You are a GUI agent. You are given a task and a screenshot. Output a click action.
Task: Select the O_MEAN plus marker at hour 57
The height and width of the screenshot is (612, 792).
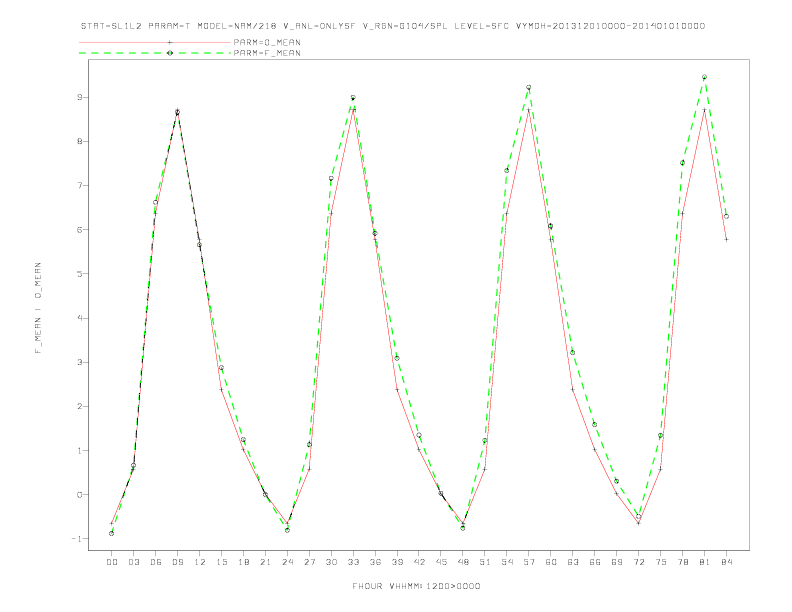click(528, 110)
